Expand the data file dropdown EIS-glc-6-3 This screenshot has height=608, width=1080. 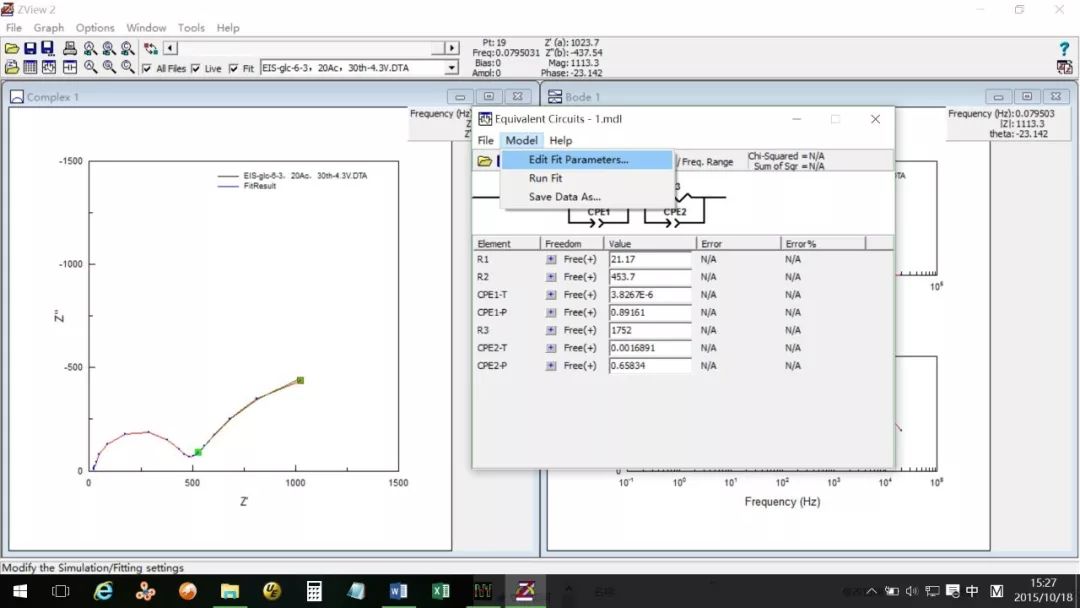click(x=451, y=67)
